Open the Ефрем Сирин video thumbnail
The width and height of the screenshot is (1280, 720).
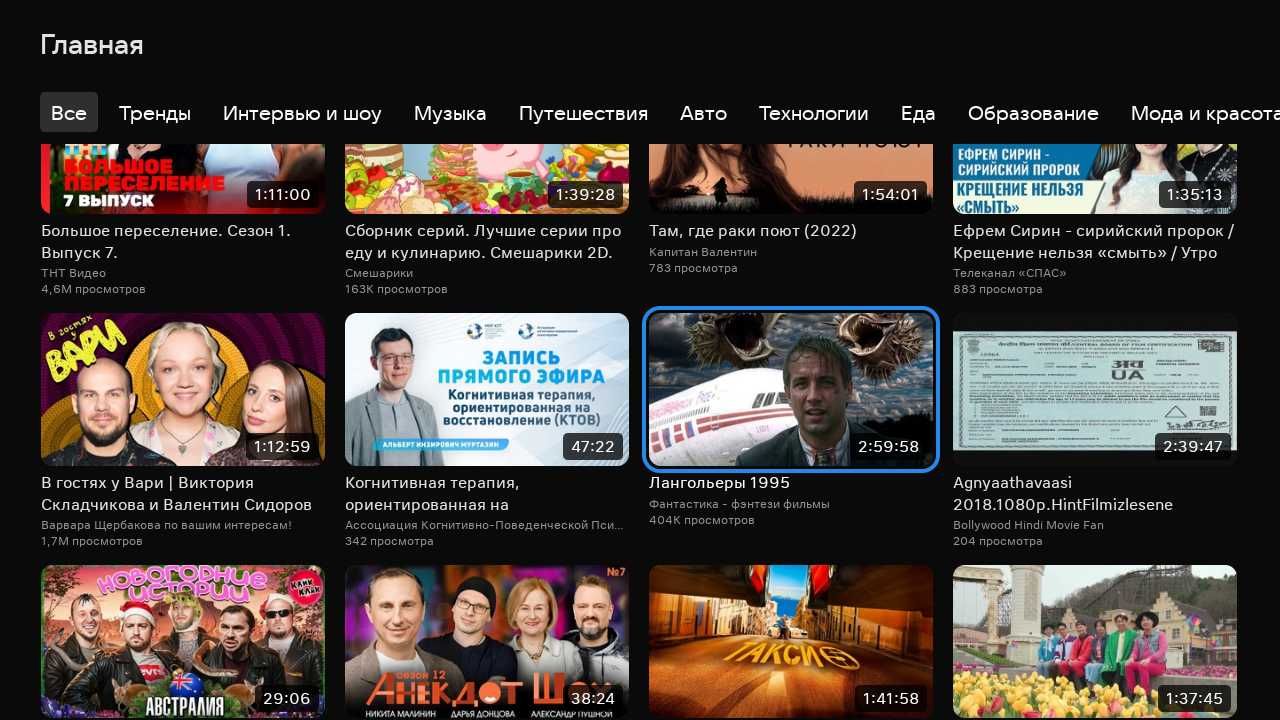coord(1095,179)
